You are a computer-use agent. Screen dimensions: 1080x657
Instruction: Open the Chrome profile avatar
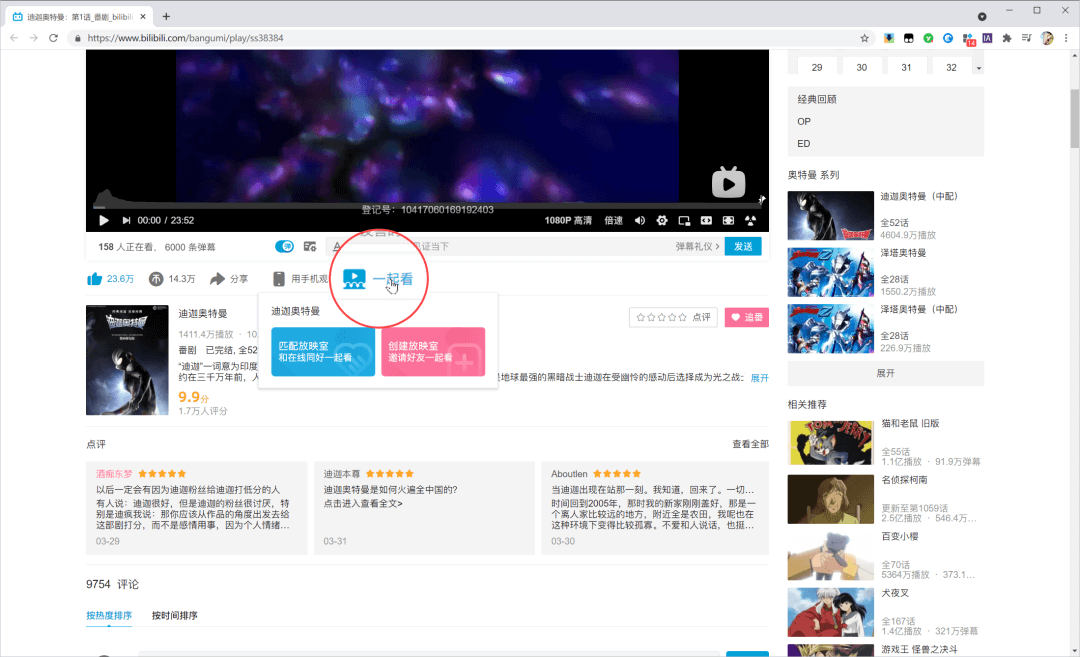point(1047,38)
